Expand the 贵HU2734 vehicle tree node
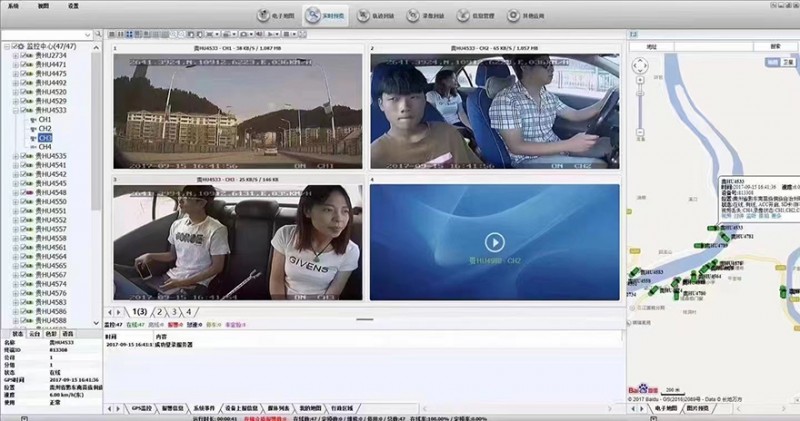Image resolution: width=800 pixels, height=421 pixels. (14, 56)
